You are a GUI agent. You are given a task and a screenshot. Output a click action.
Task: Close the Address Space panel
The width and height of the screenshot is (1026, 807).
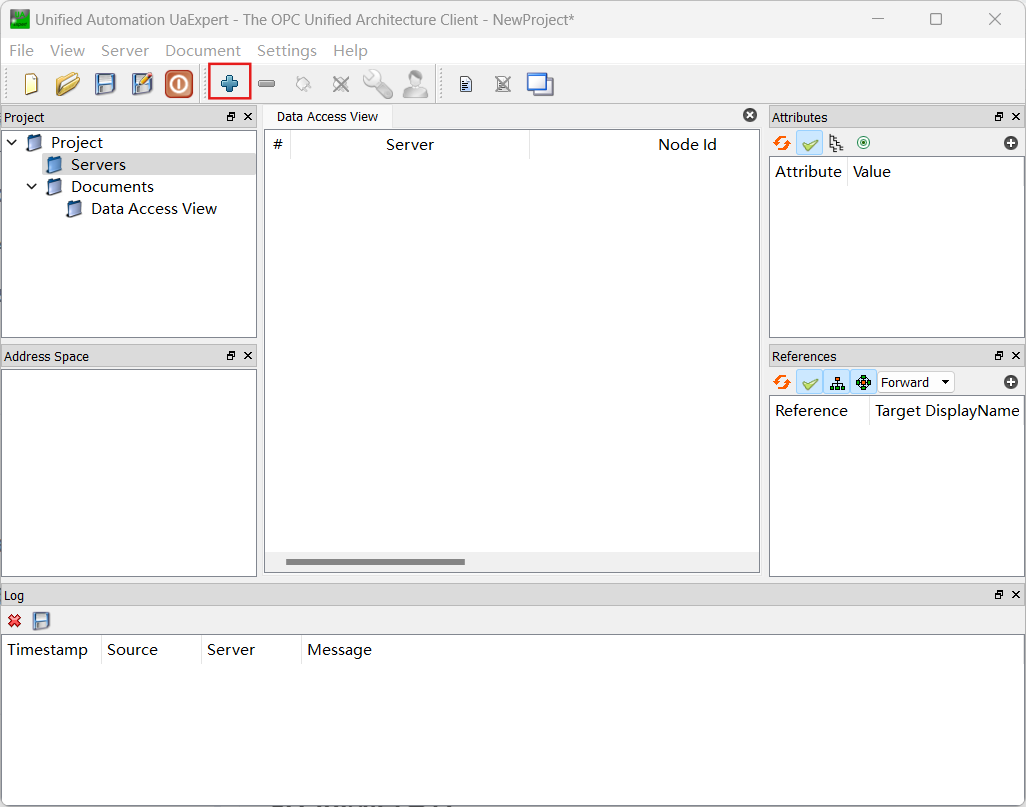click(248, 355)
